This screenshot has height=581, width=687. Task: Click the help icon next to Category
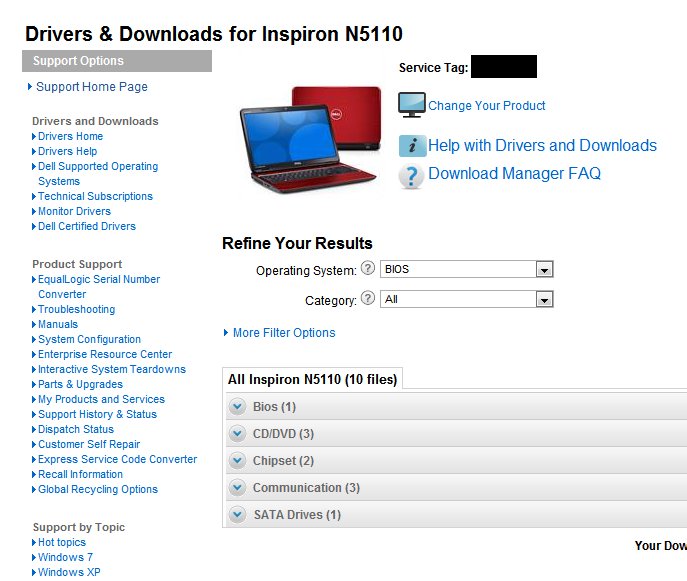pos(368,298)
